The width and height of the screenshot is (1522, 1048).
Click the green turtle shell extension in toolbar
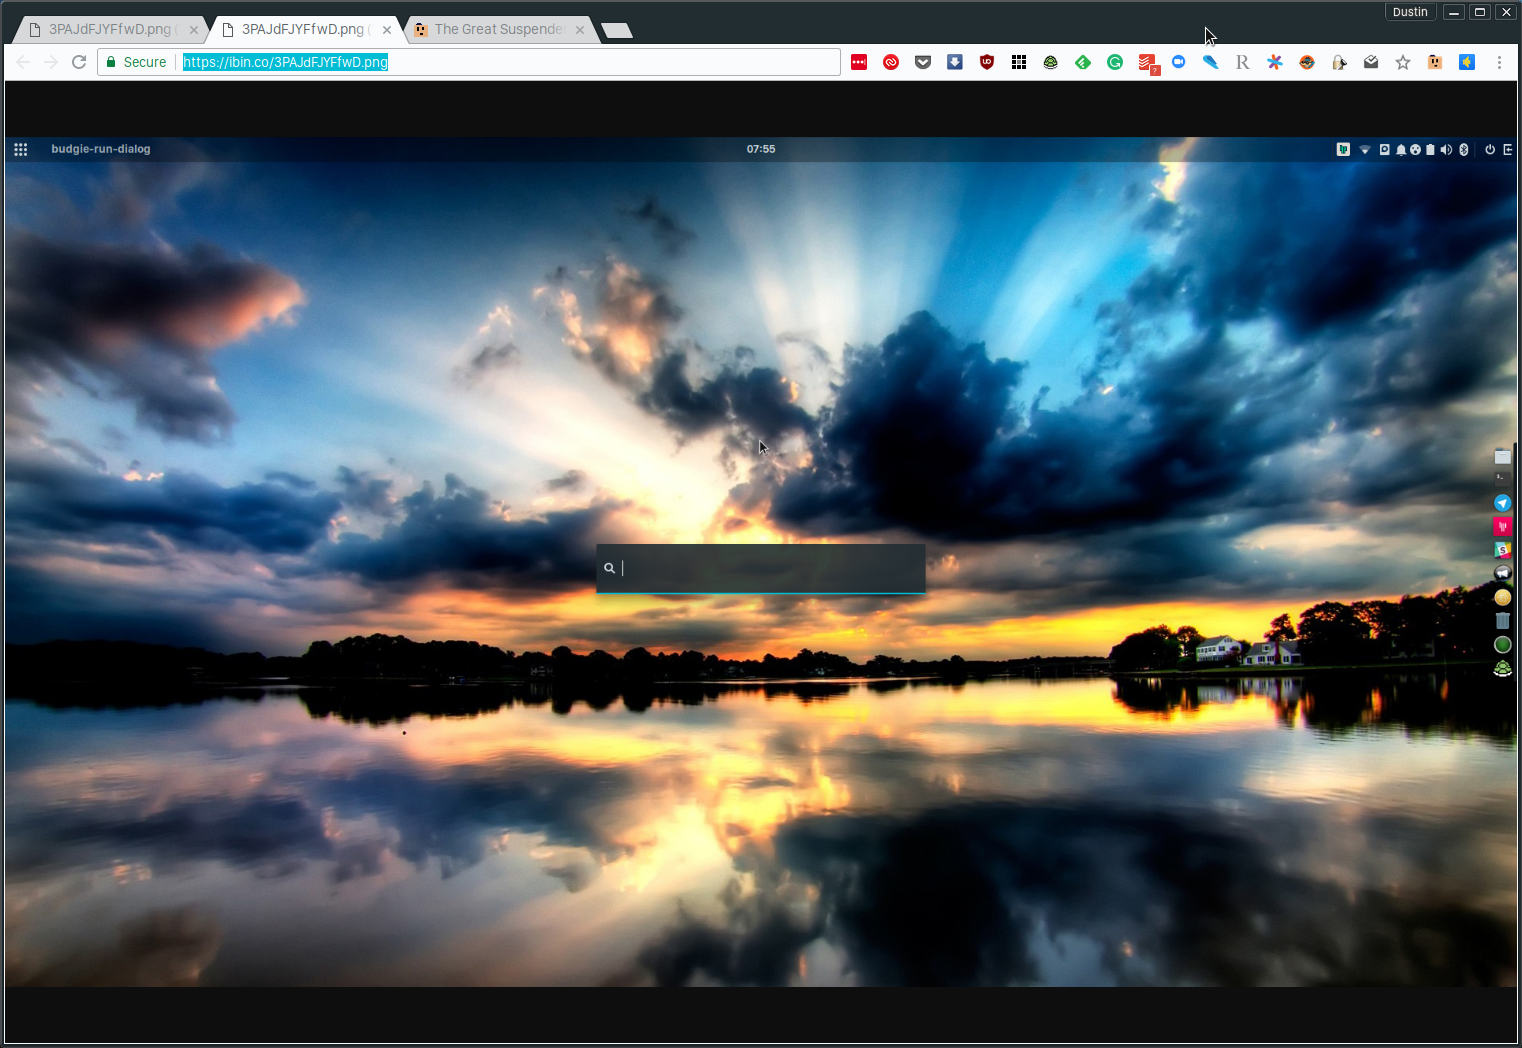[1051, 62]
